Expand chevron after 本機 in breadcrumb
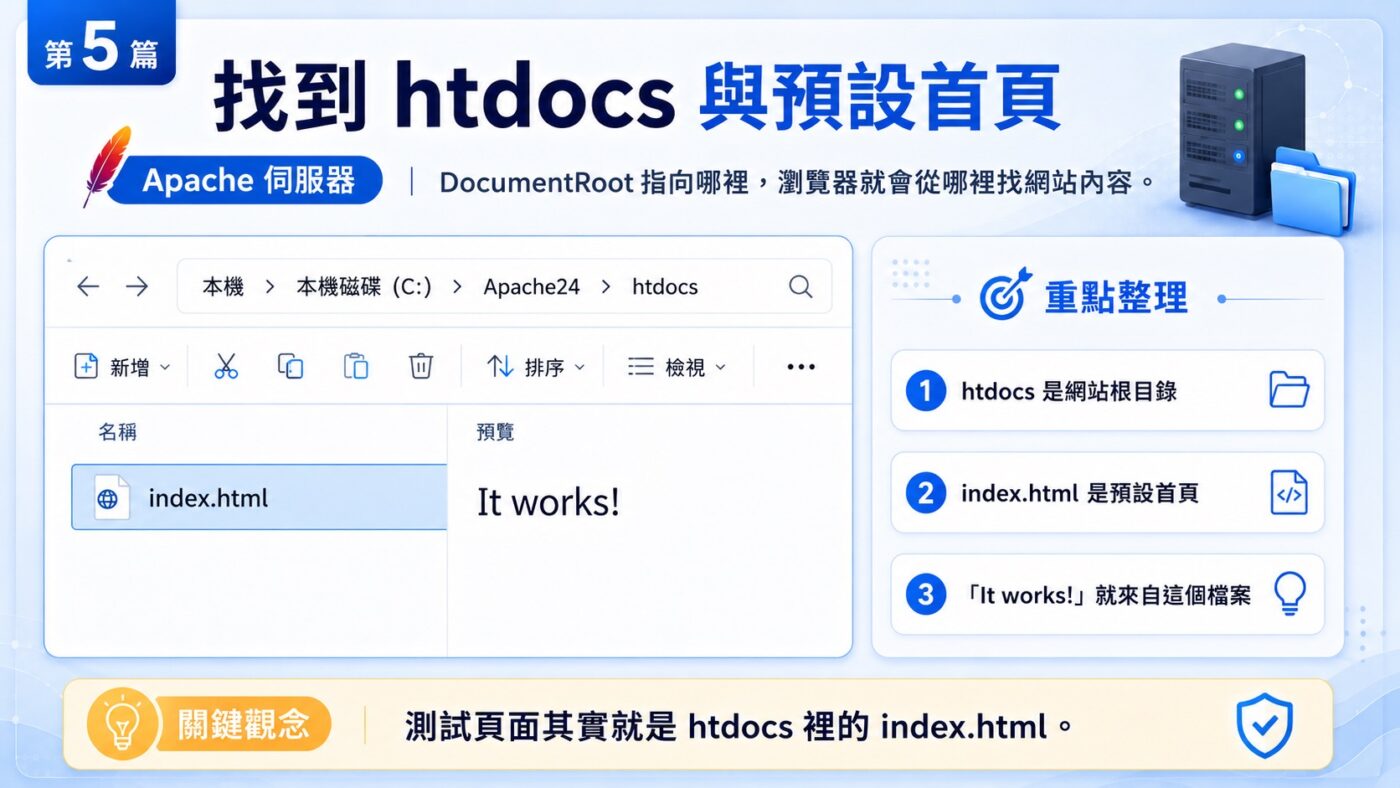Image resolution: width=1400 pixels, height=788 pixels. point(270,287)
